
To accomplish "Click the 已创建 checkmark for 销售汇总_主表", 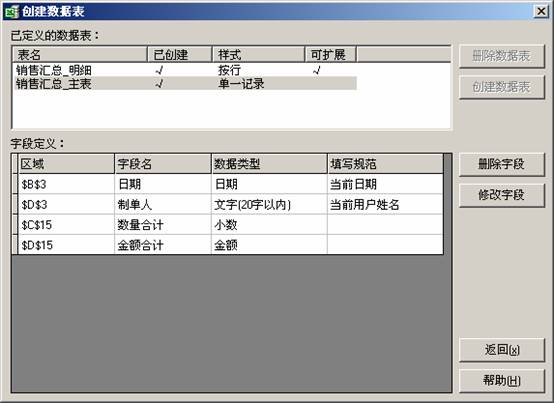I will pos(159,84).
